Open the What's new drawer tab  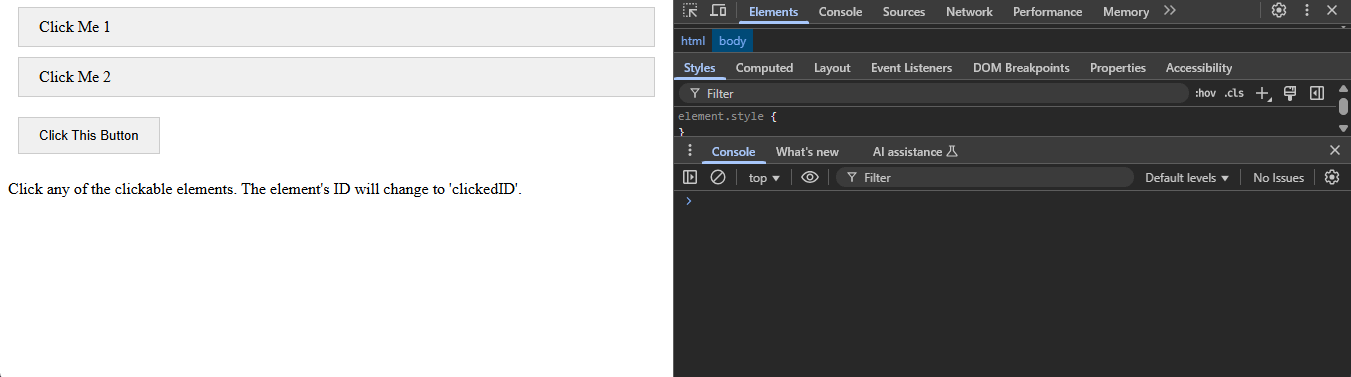[807, 152]
